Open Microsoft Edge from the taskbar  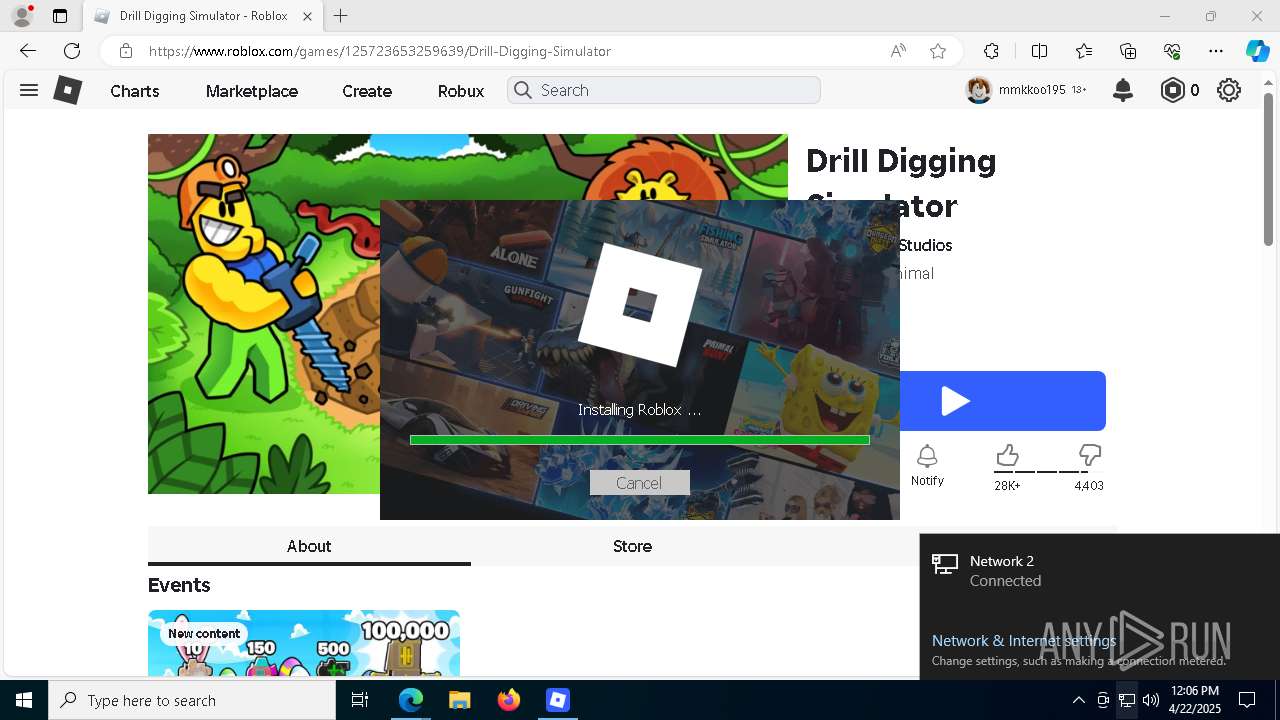coord(411,700)
